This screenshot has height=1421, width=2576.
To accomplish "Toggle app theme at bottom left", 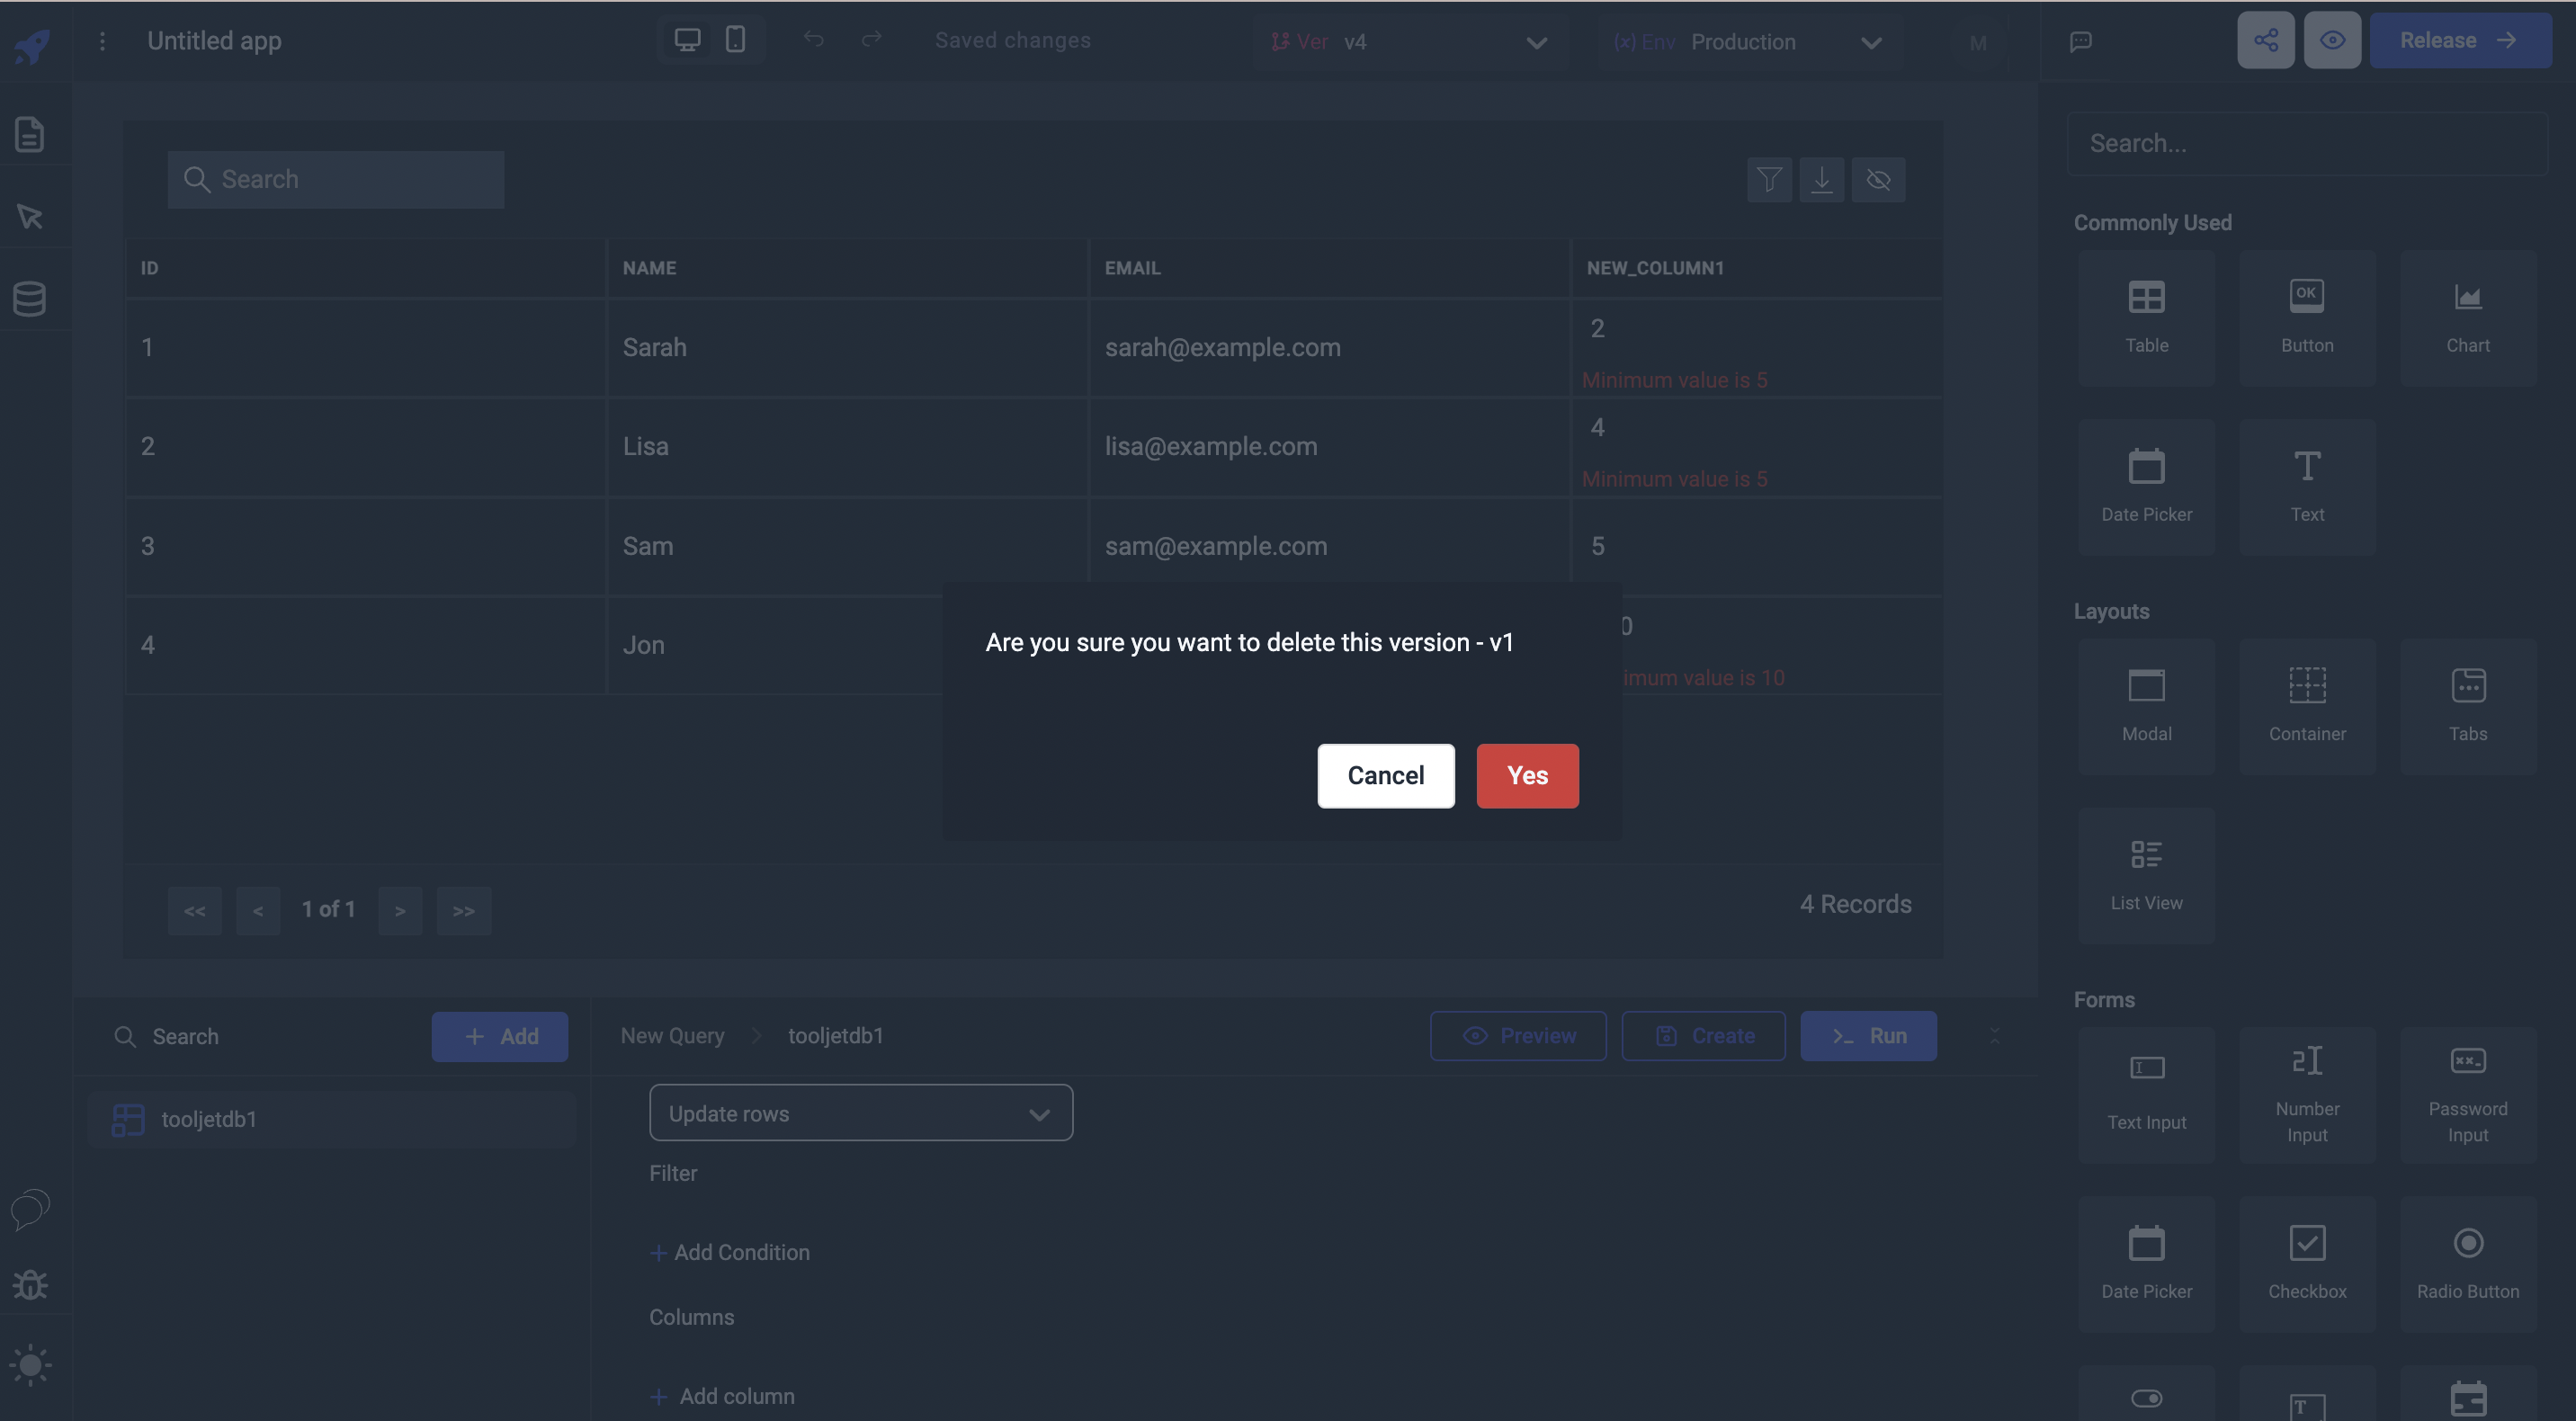I will (30, 1365).
